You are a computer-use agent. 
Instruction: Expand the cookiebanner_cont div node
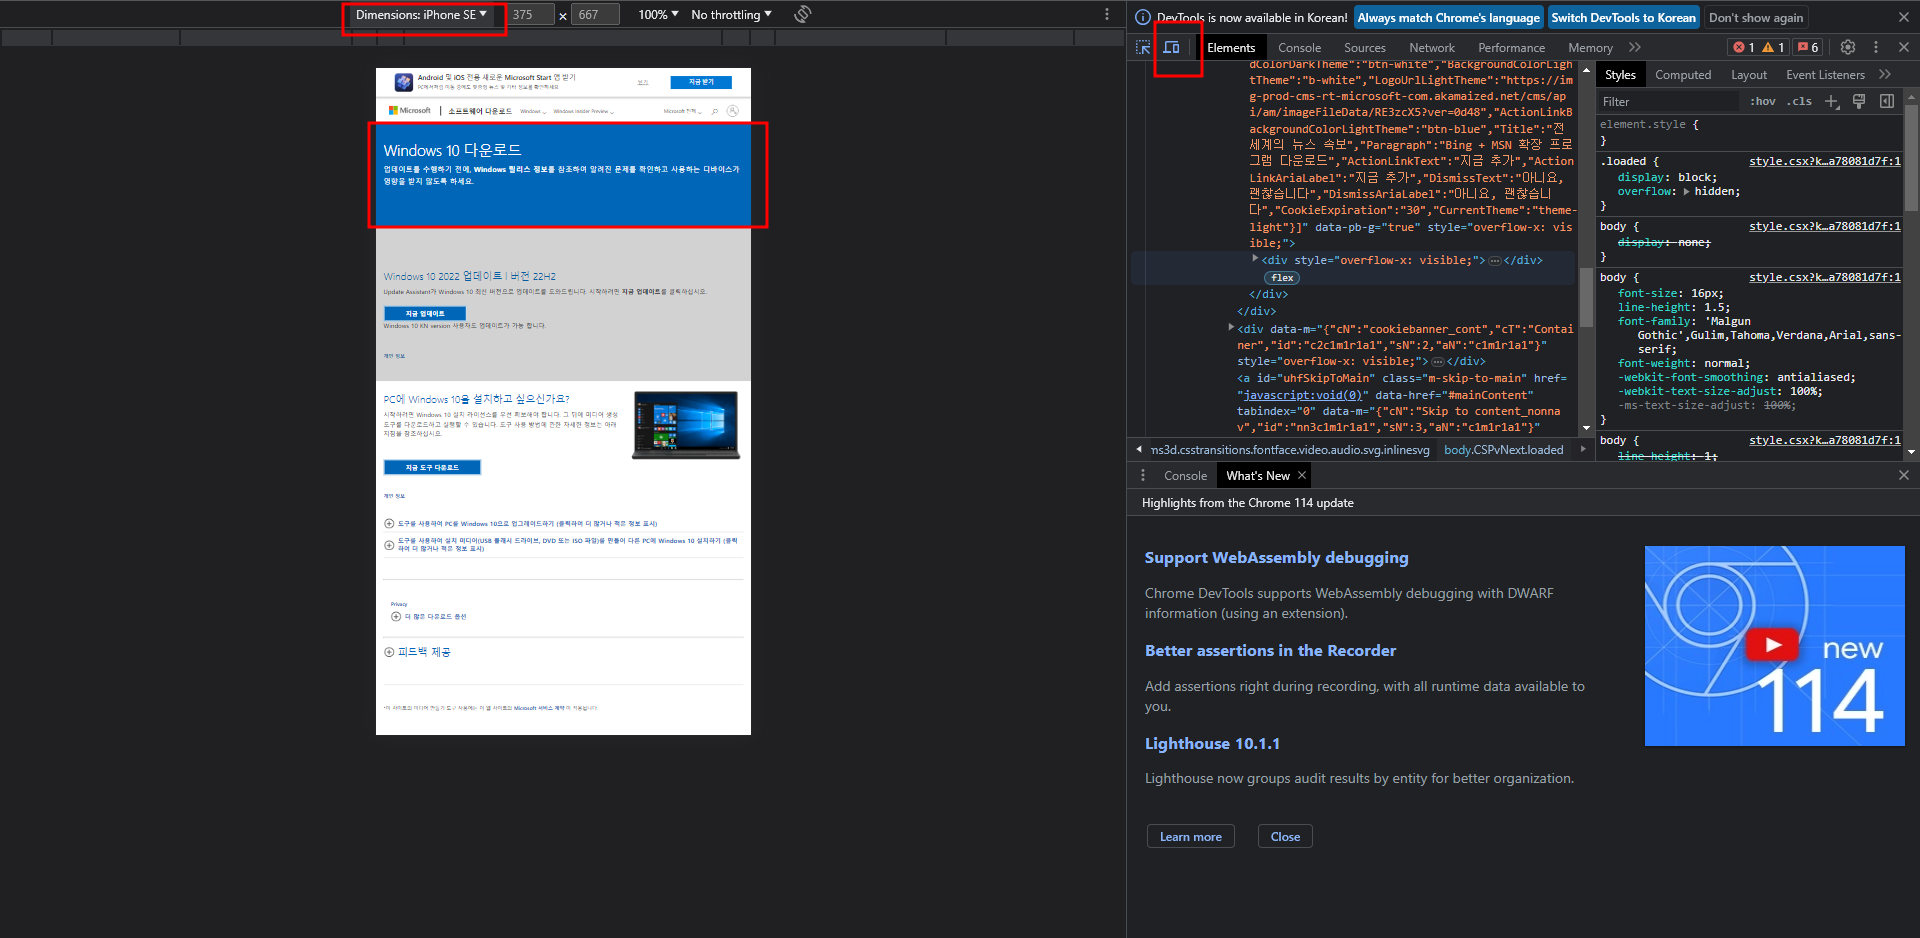click(1231, 327)
